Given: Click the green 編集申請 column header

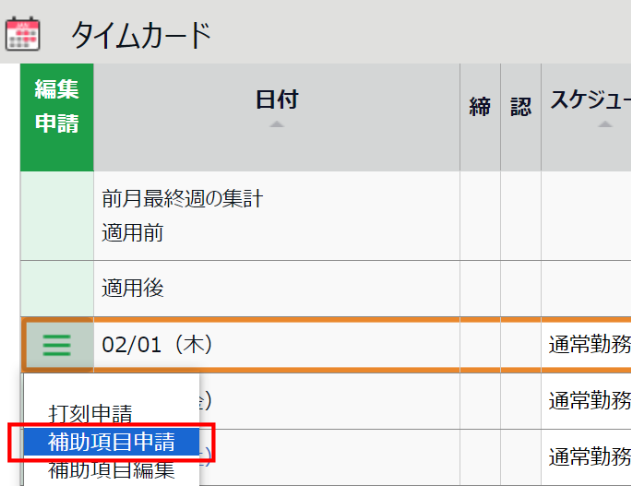Looking at the screenshot, I should 57,117.
